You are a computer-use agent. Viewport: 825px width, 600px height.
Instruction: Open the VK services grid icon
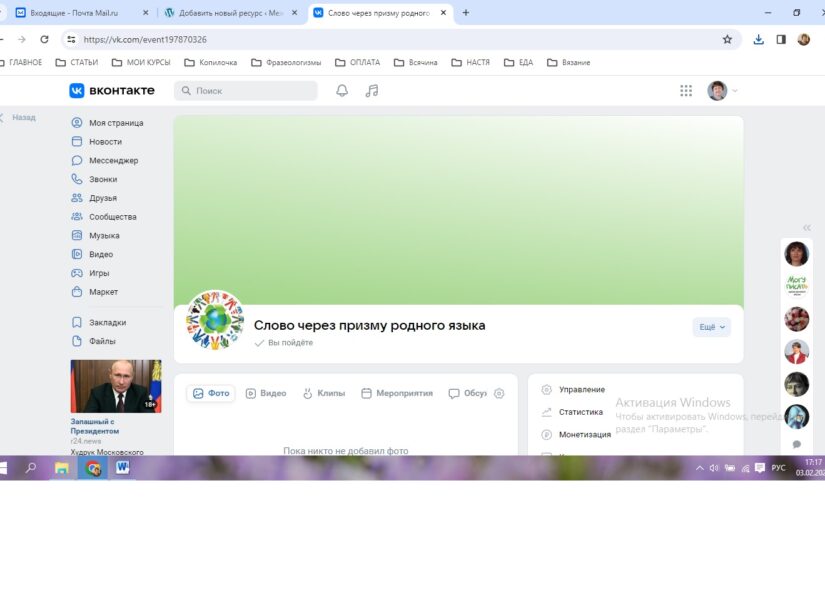pos(686,91)
